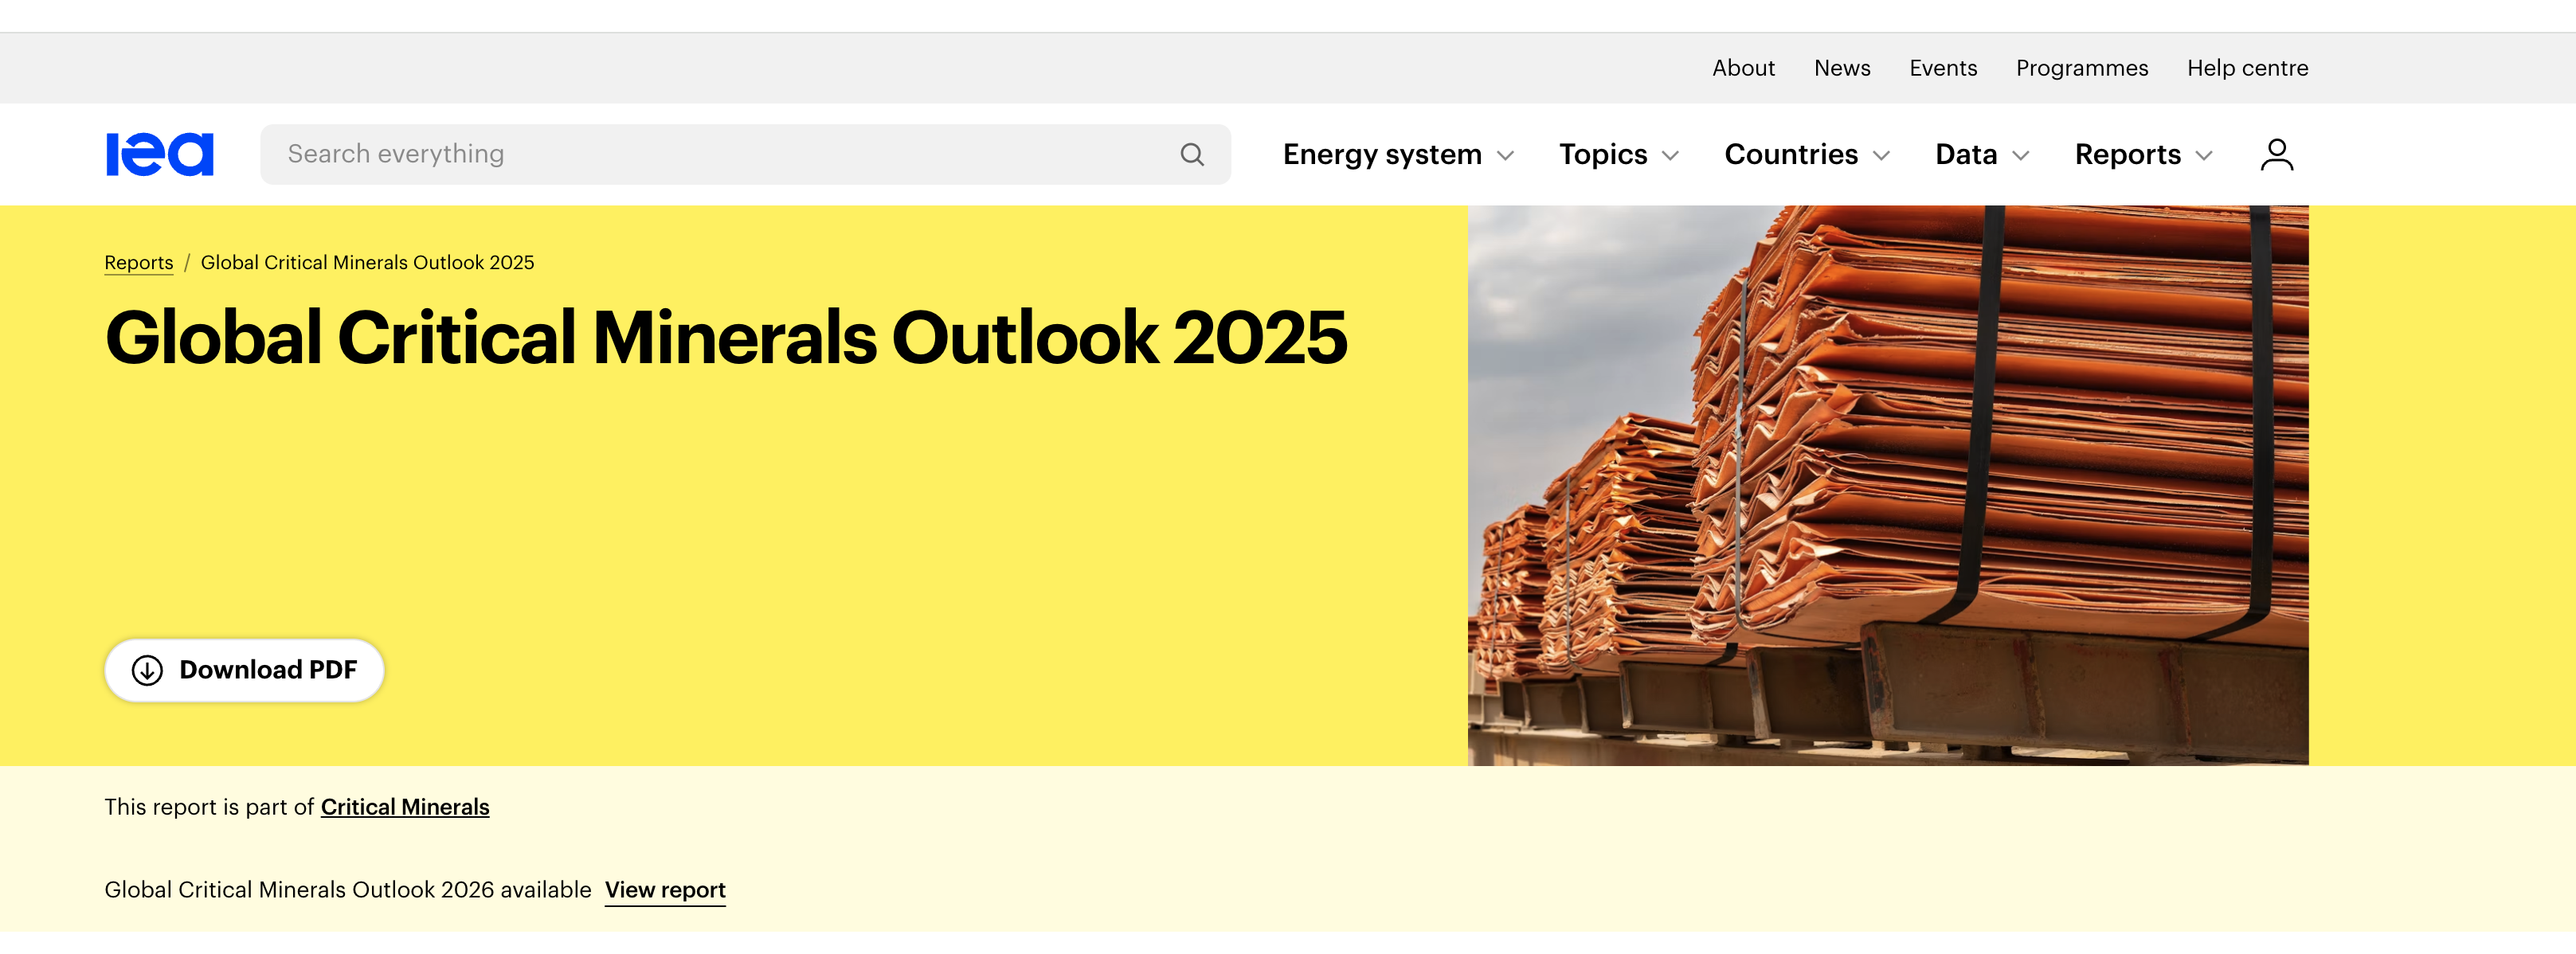
Task: Click text Global Critical Minerals Outlook 2026 available
Action: coord(348,890)
